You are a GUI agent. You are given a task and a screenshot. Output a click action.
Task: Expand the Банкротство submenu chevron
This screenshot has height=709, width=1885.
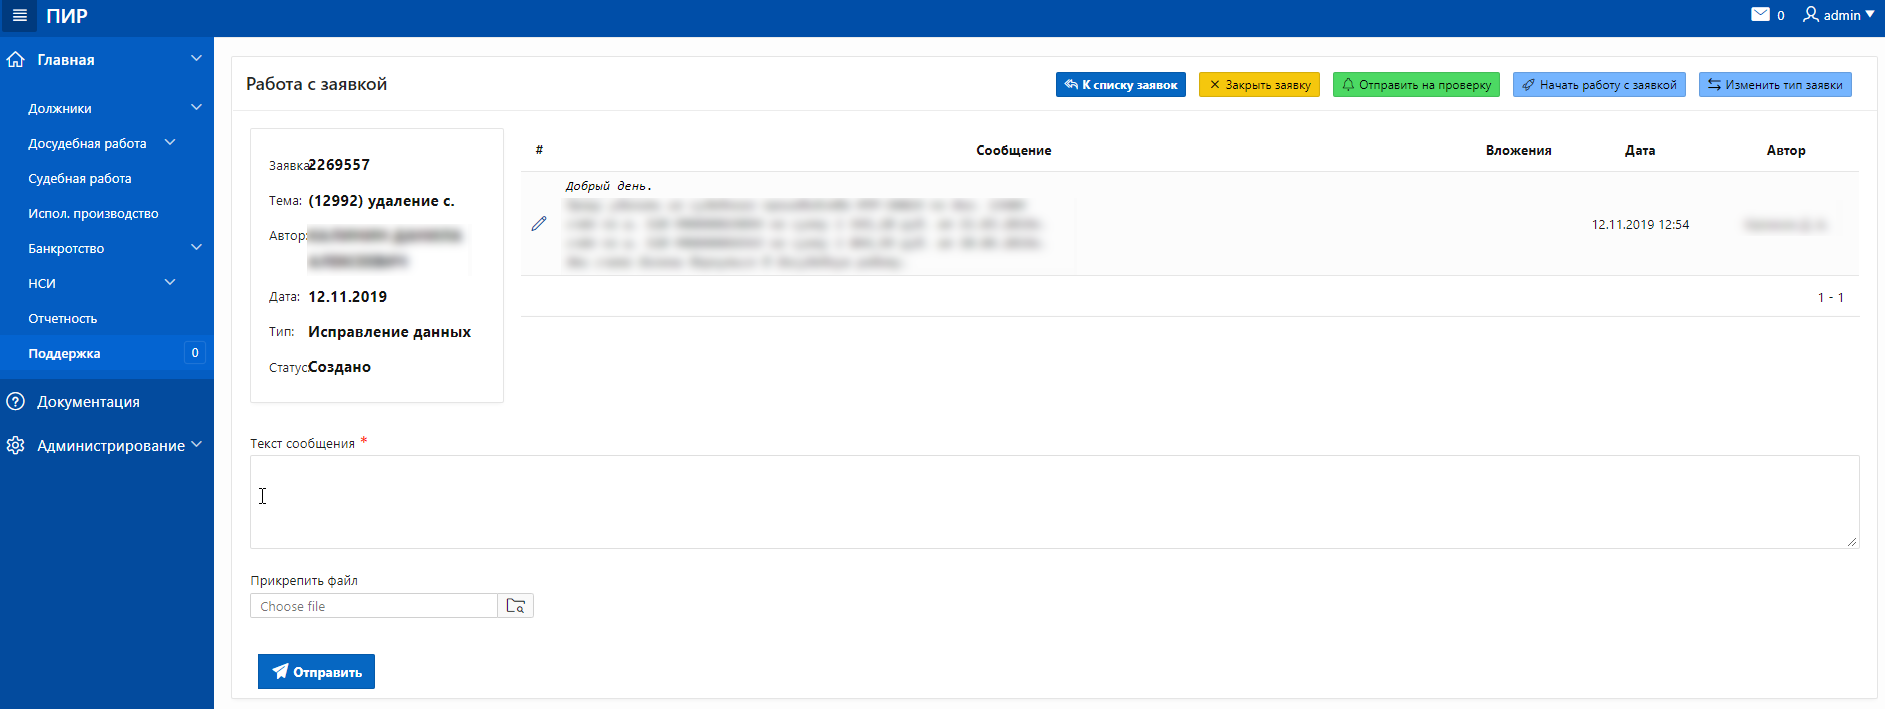click(x=196, y=247)
